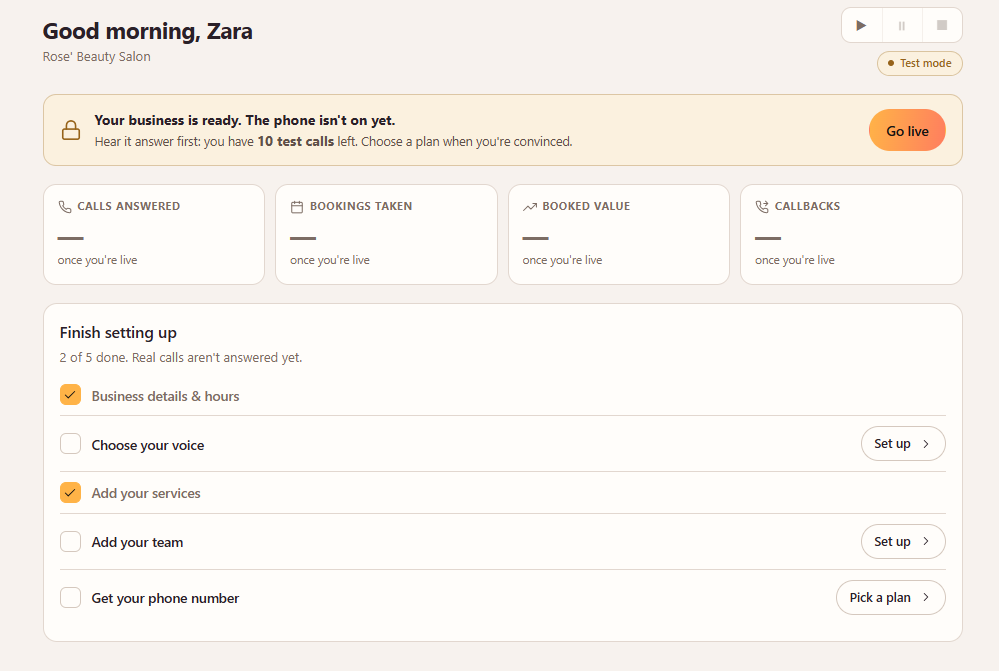Toggle the Add your services checkbox
Screen dimensions: 999x671
(x=71, y=493)
